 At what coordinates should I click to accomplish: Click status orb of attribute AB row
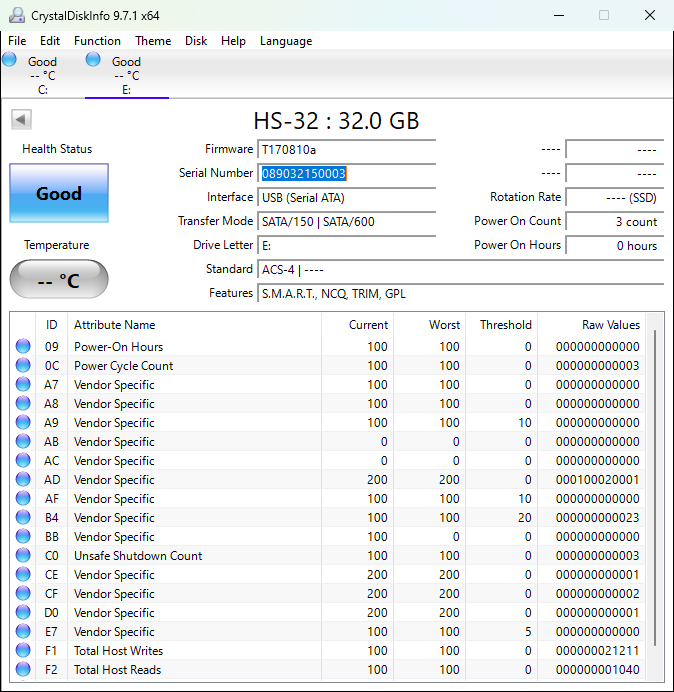[23, 441]
